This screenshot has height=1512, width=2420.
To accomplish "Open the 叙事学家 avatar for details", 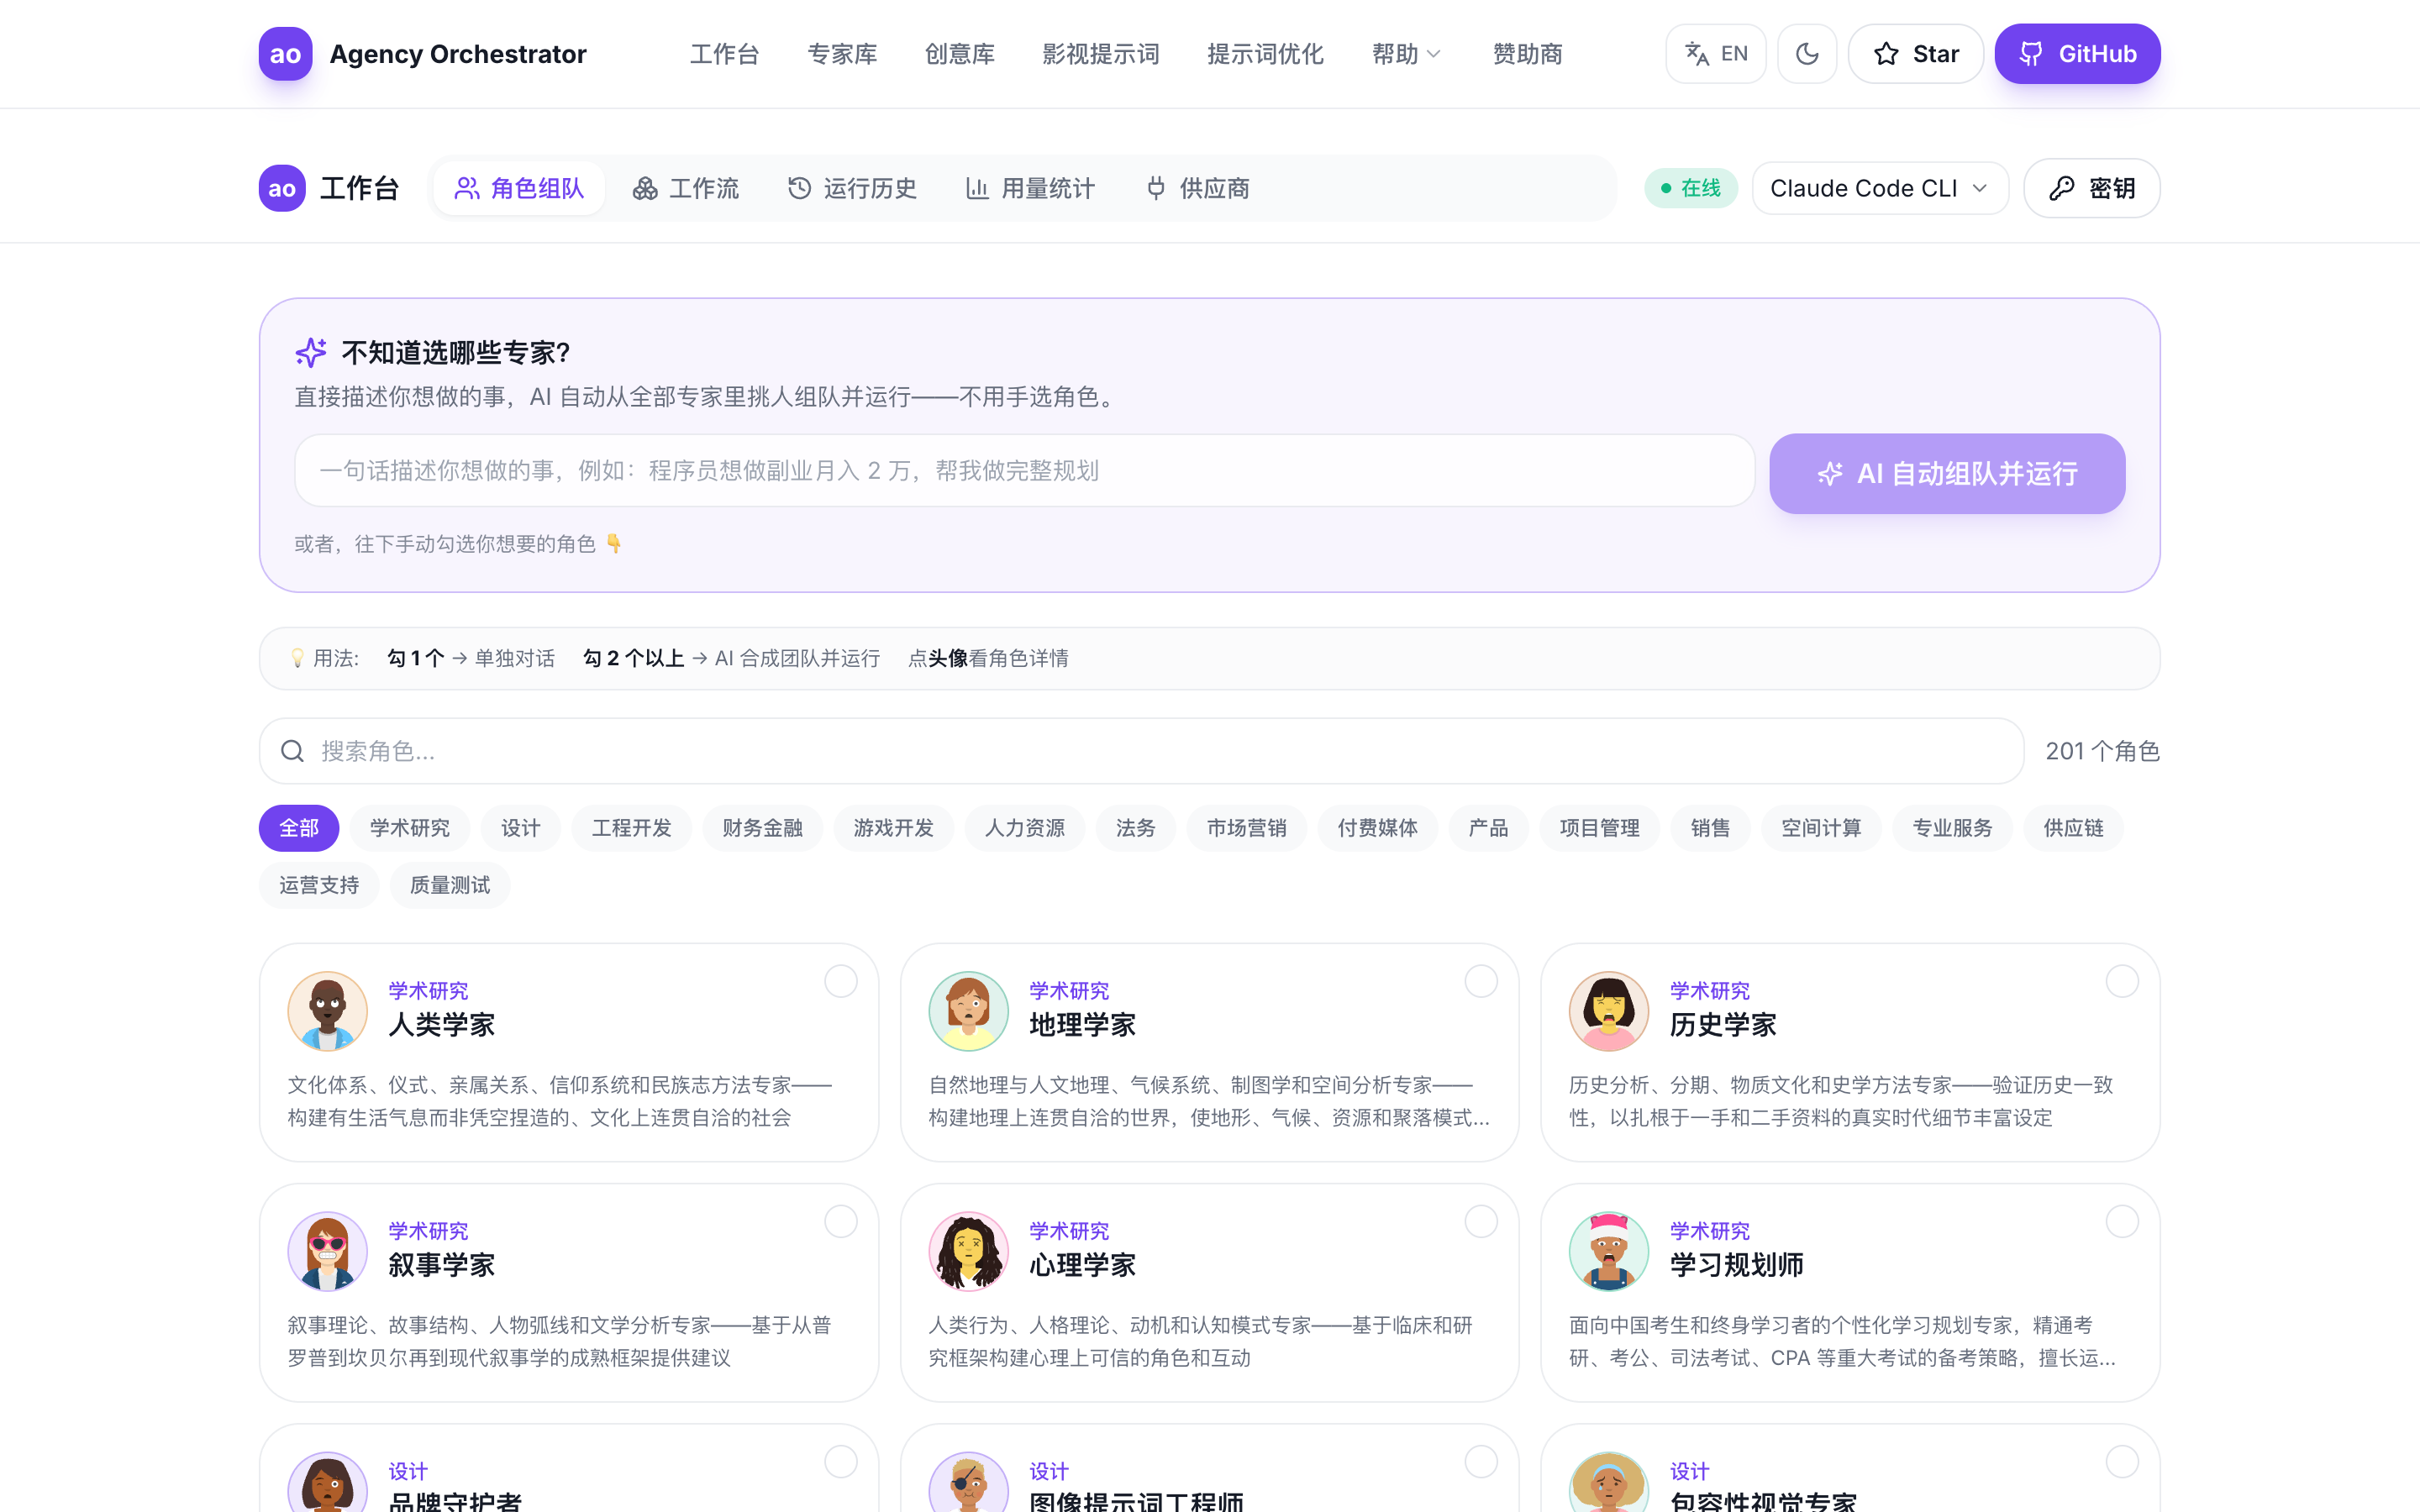I will tap(328, 1251).
